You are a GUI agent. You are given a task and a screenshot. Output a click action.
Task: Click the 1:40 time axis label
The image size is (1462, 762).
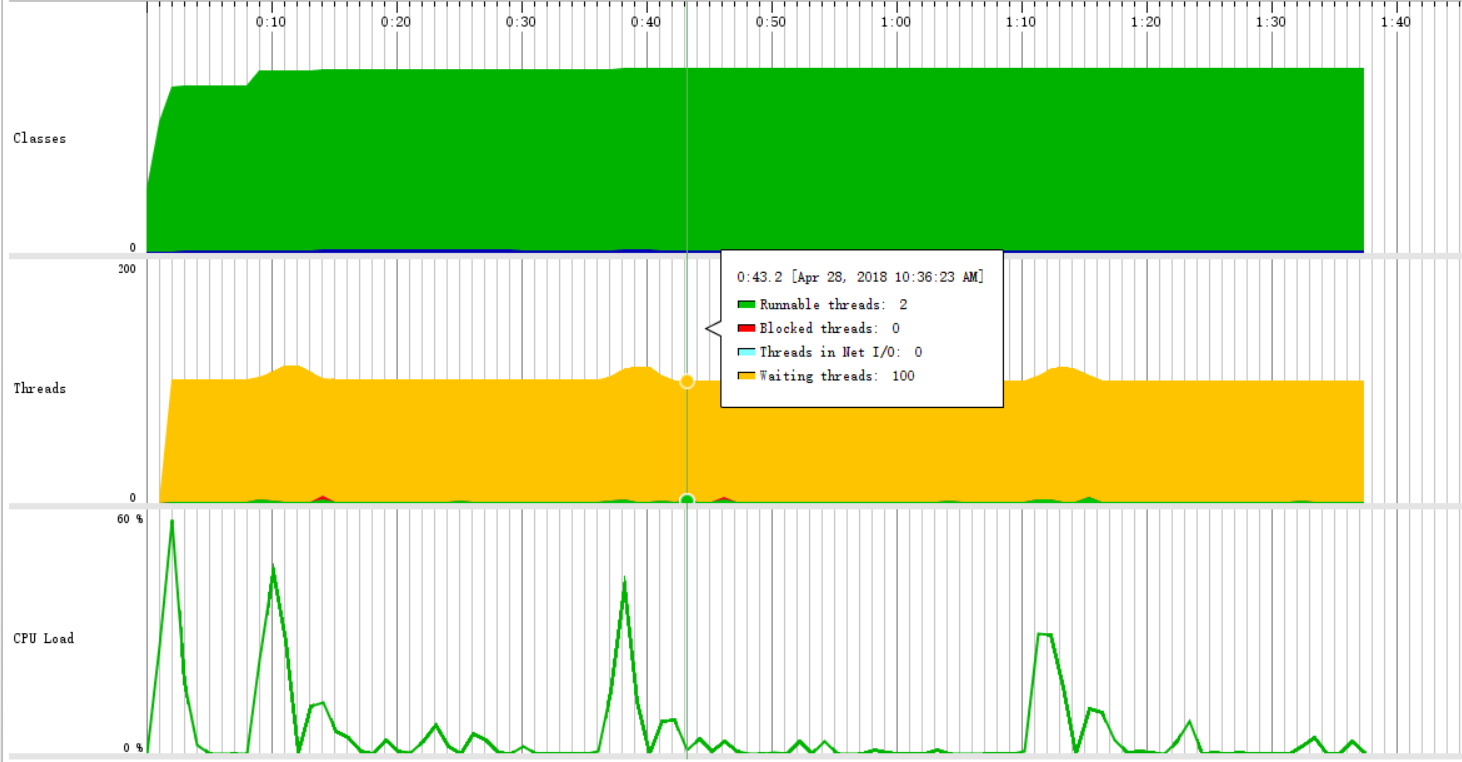pyautogui.click(x=1395, y=22)
